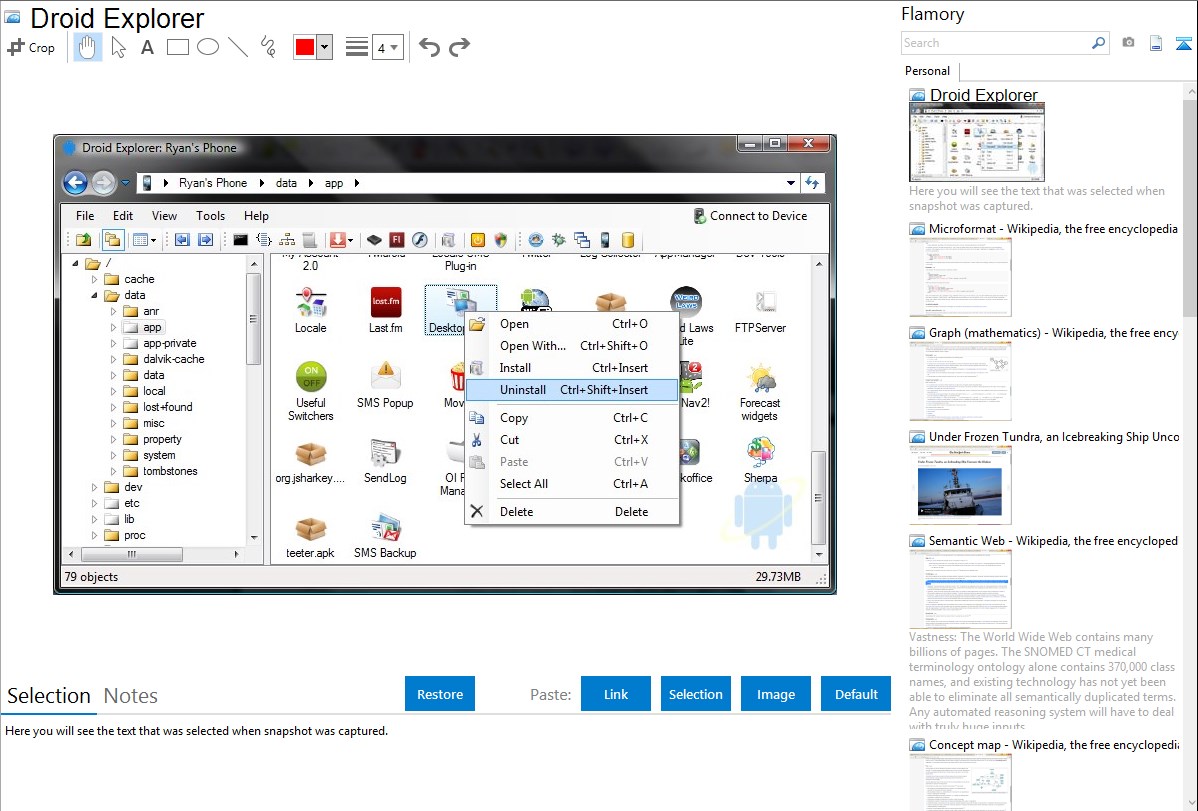The height and width of the screenshot is (811, 1198).
Task: Expand the cache folder in tree
Action: point(95,280)
